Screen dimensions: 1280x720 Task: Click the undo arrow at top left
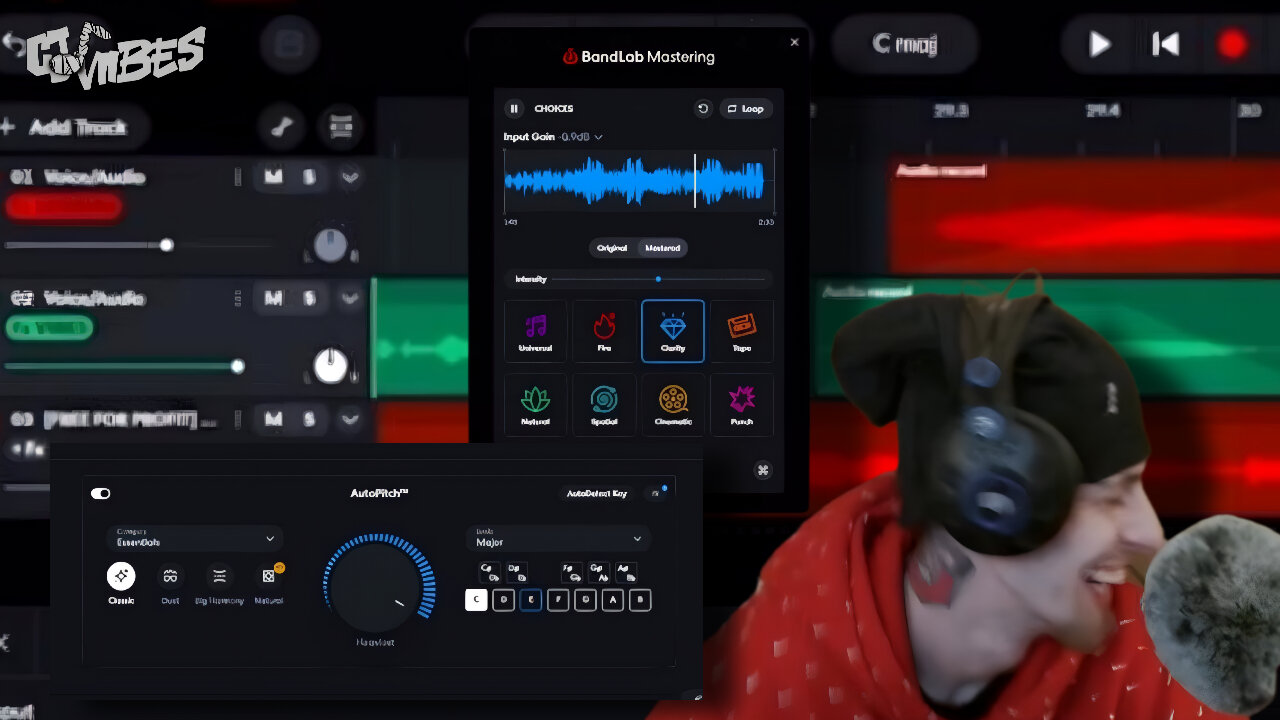[14, 43]
